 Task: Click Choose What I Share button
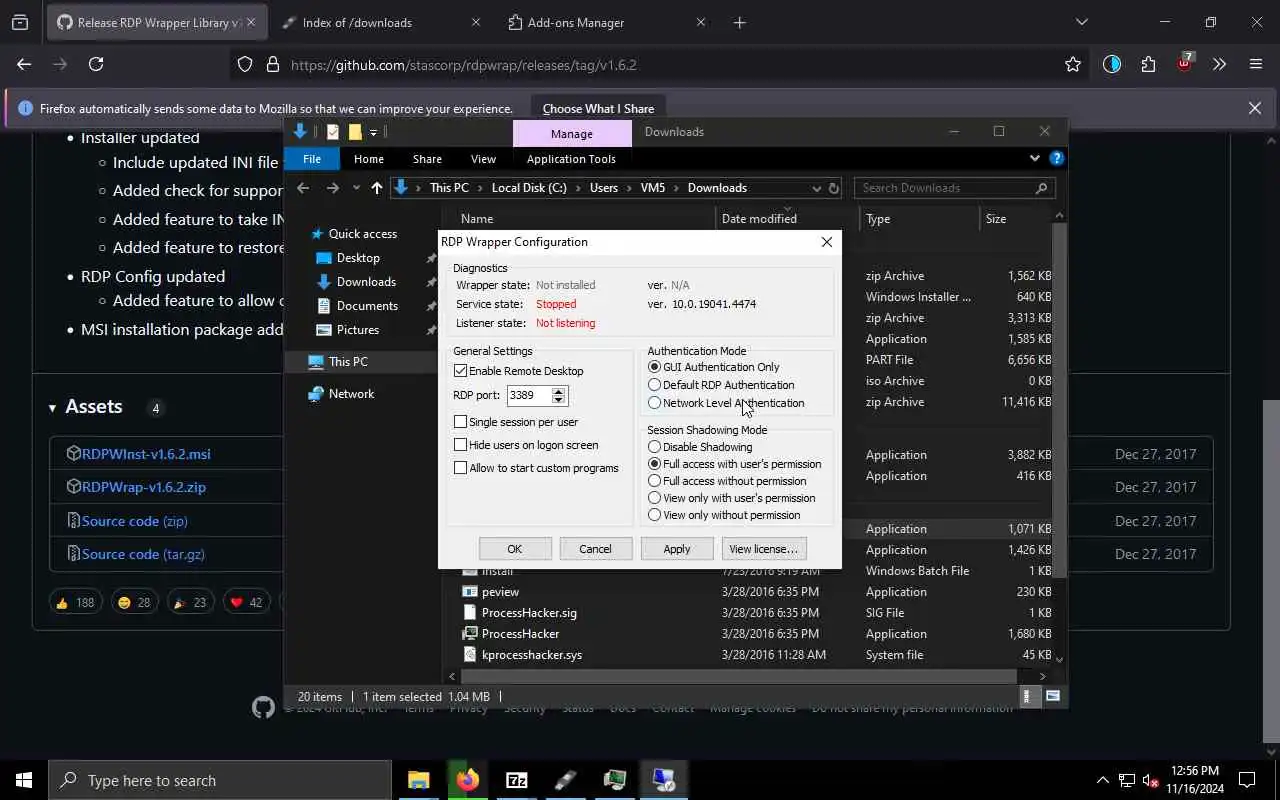(x=598, y=108)
